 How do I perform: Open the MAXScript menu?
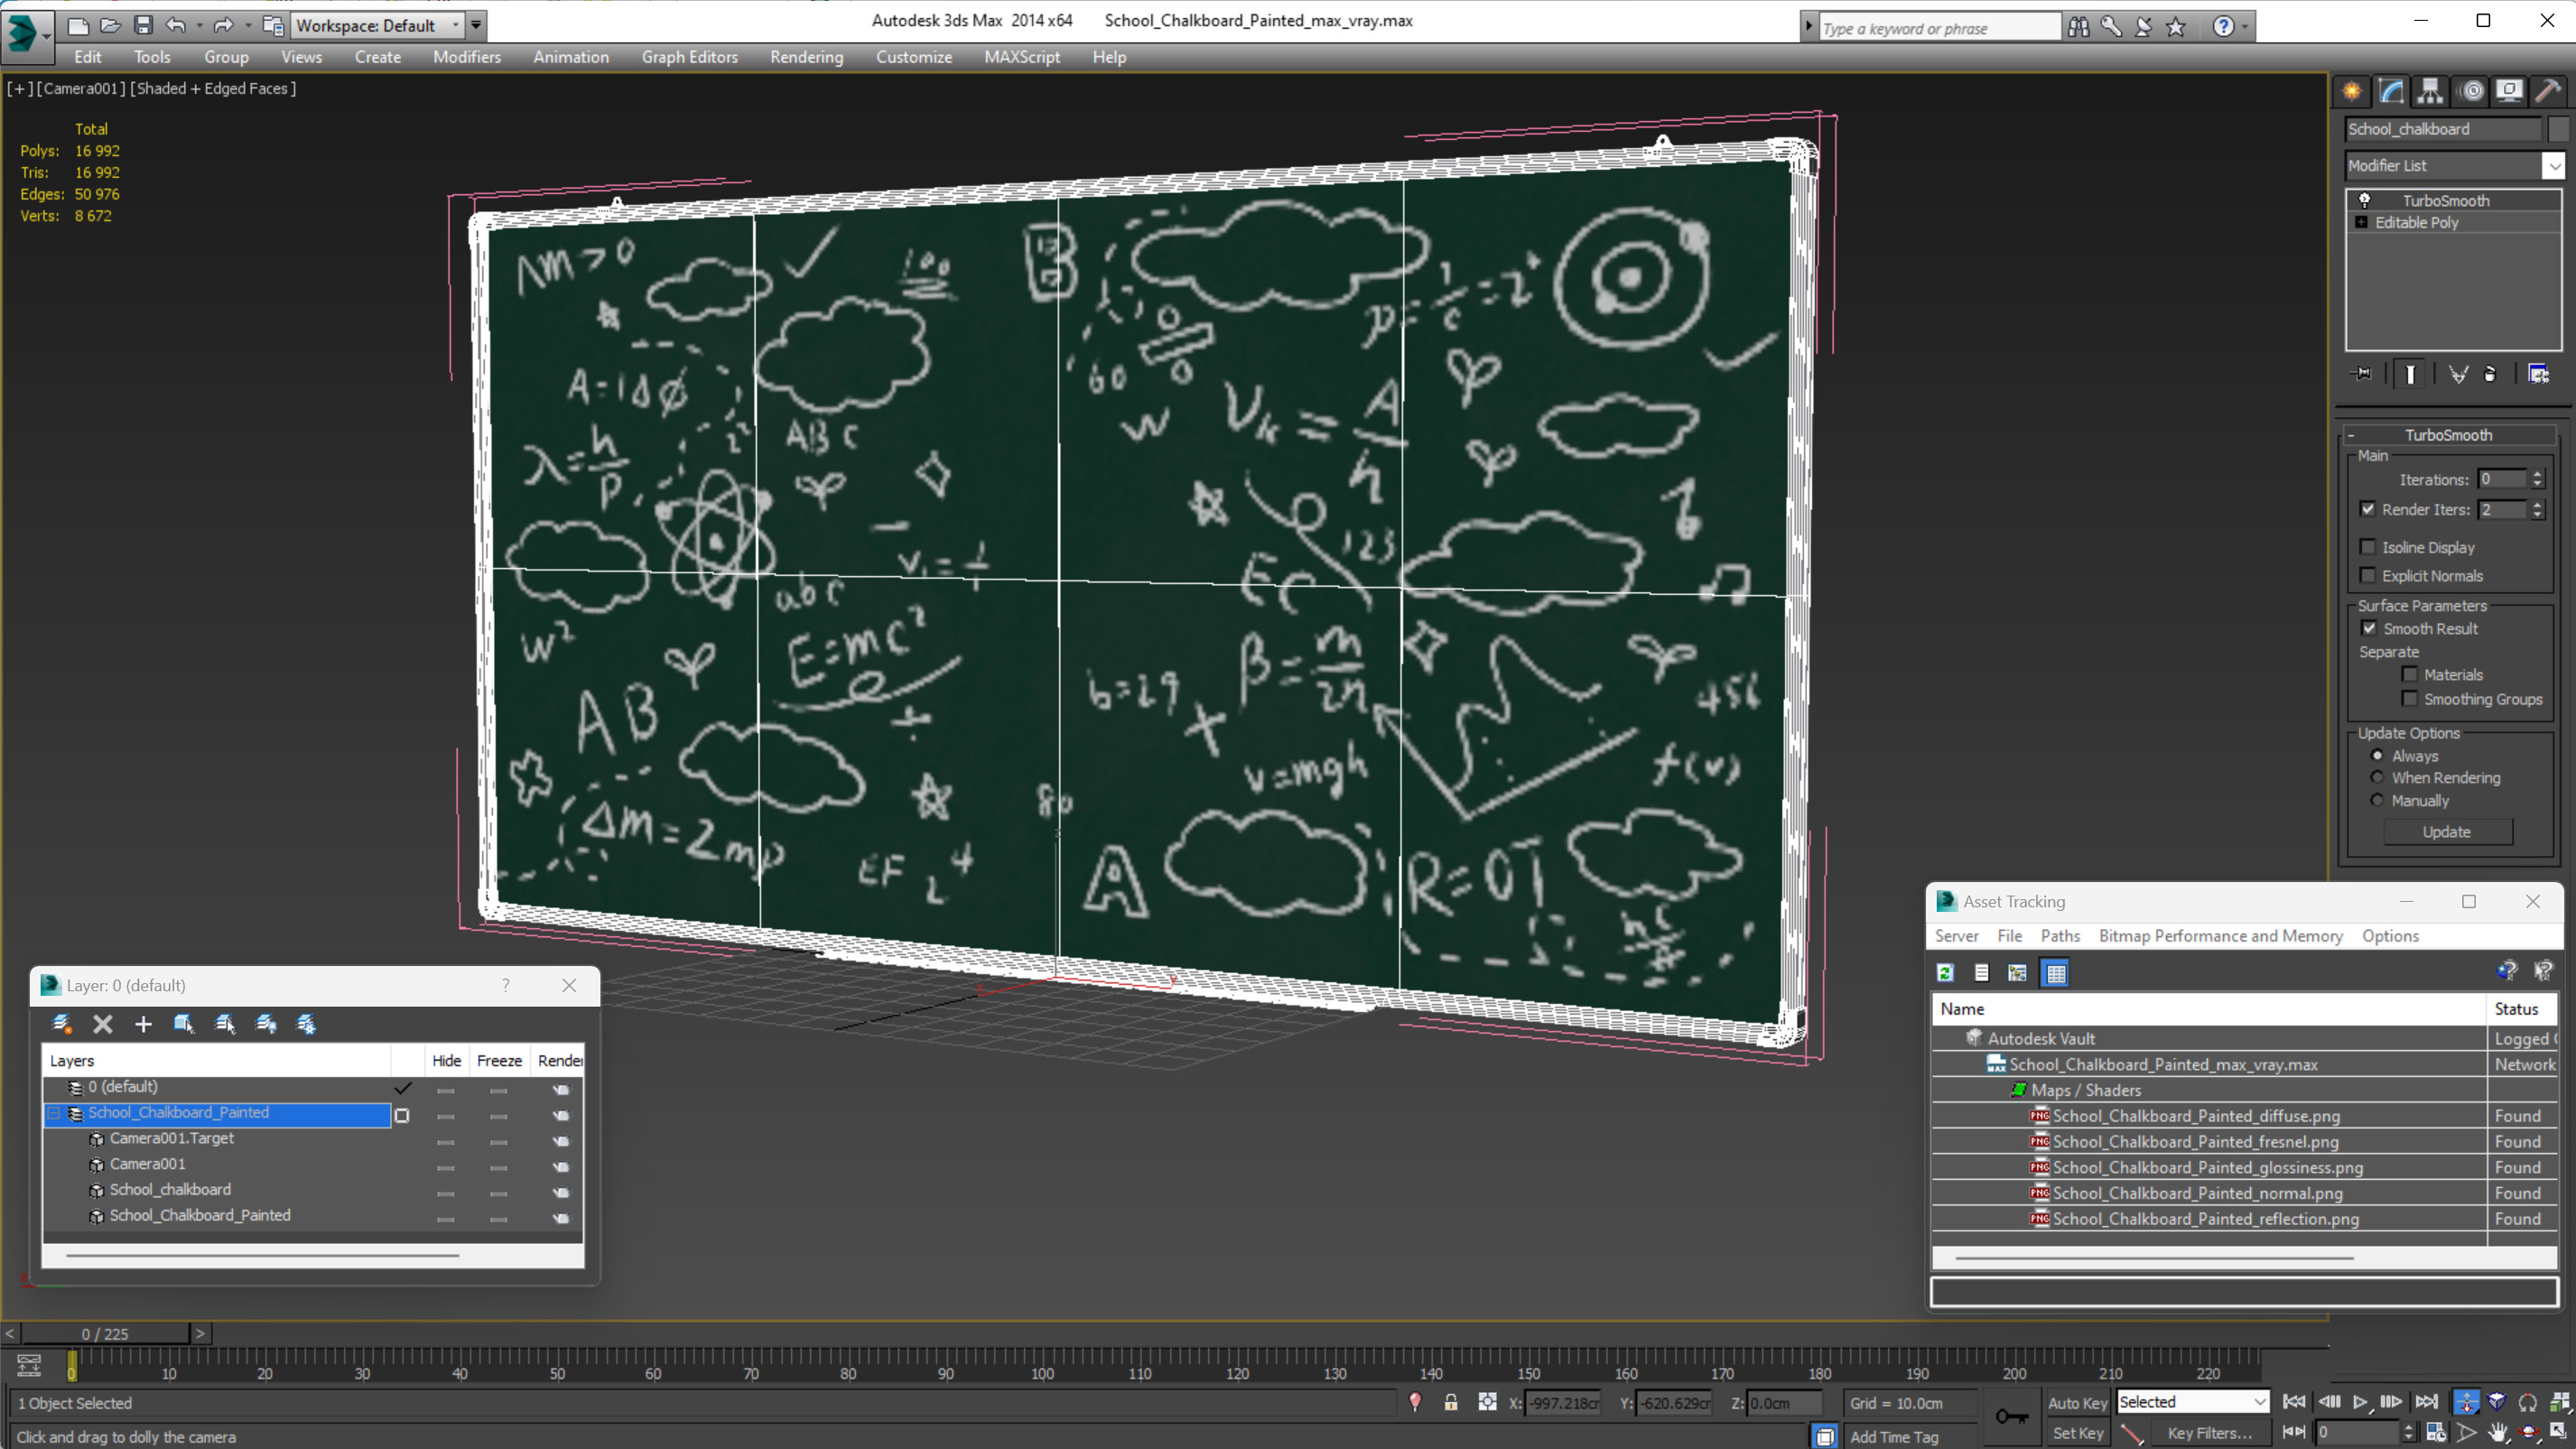[x=1021, y=57]
